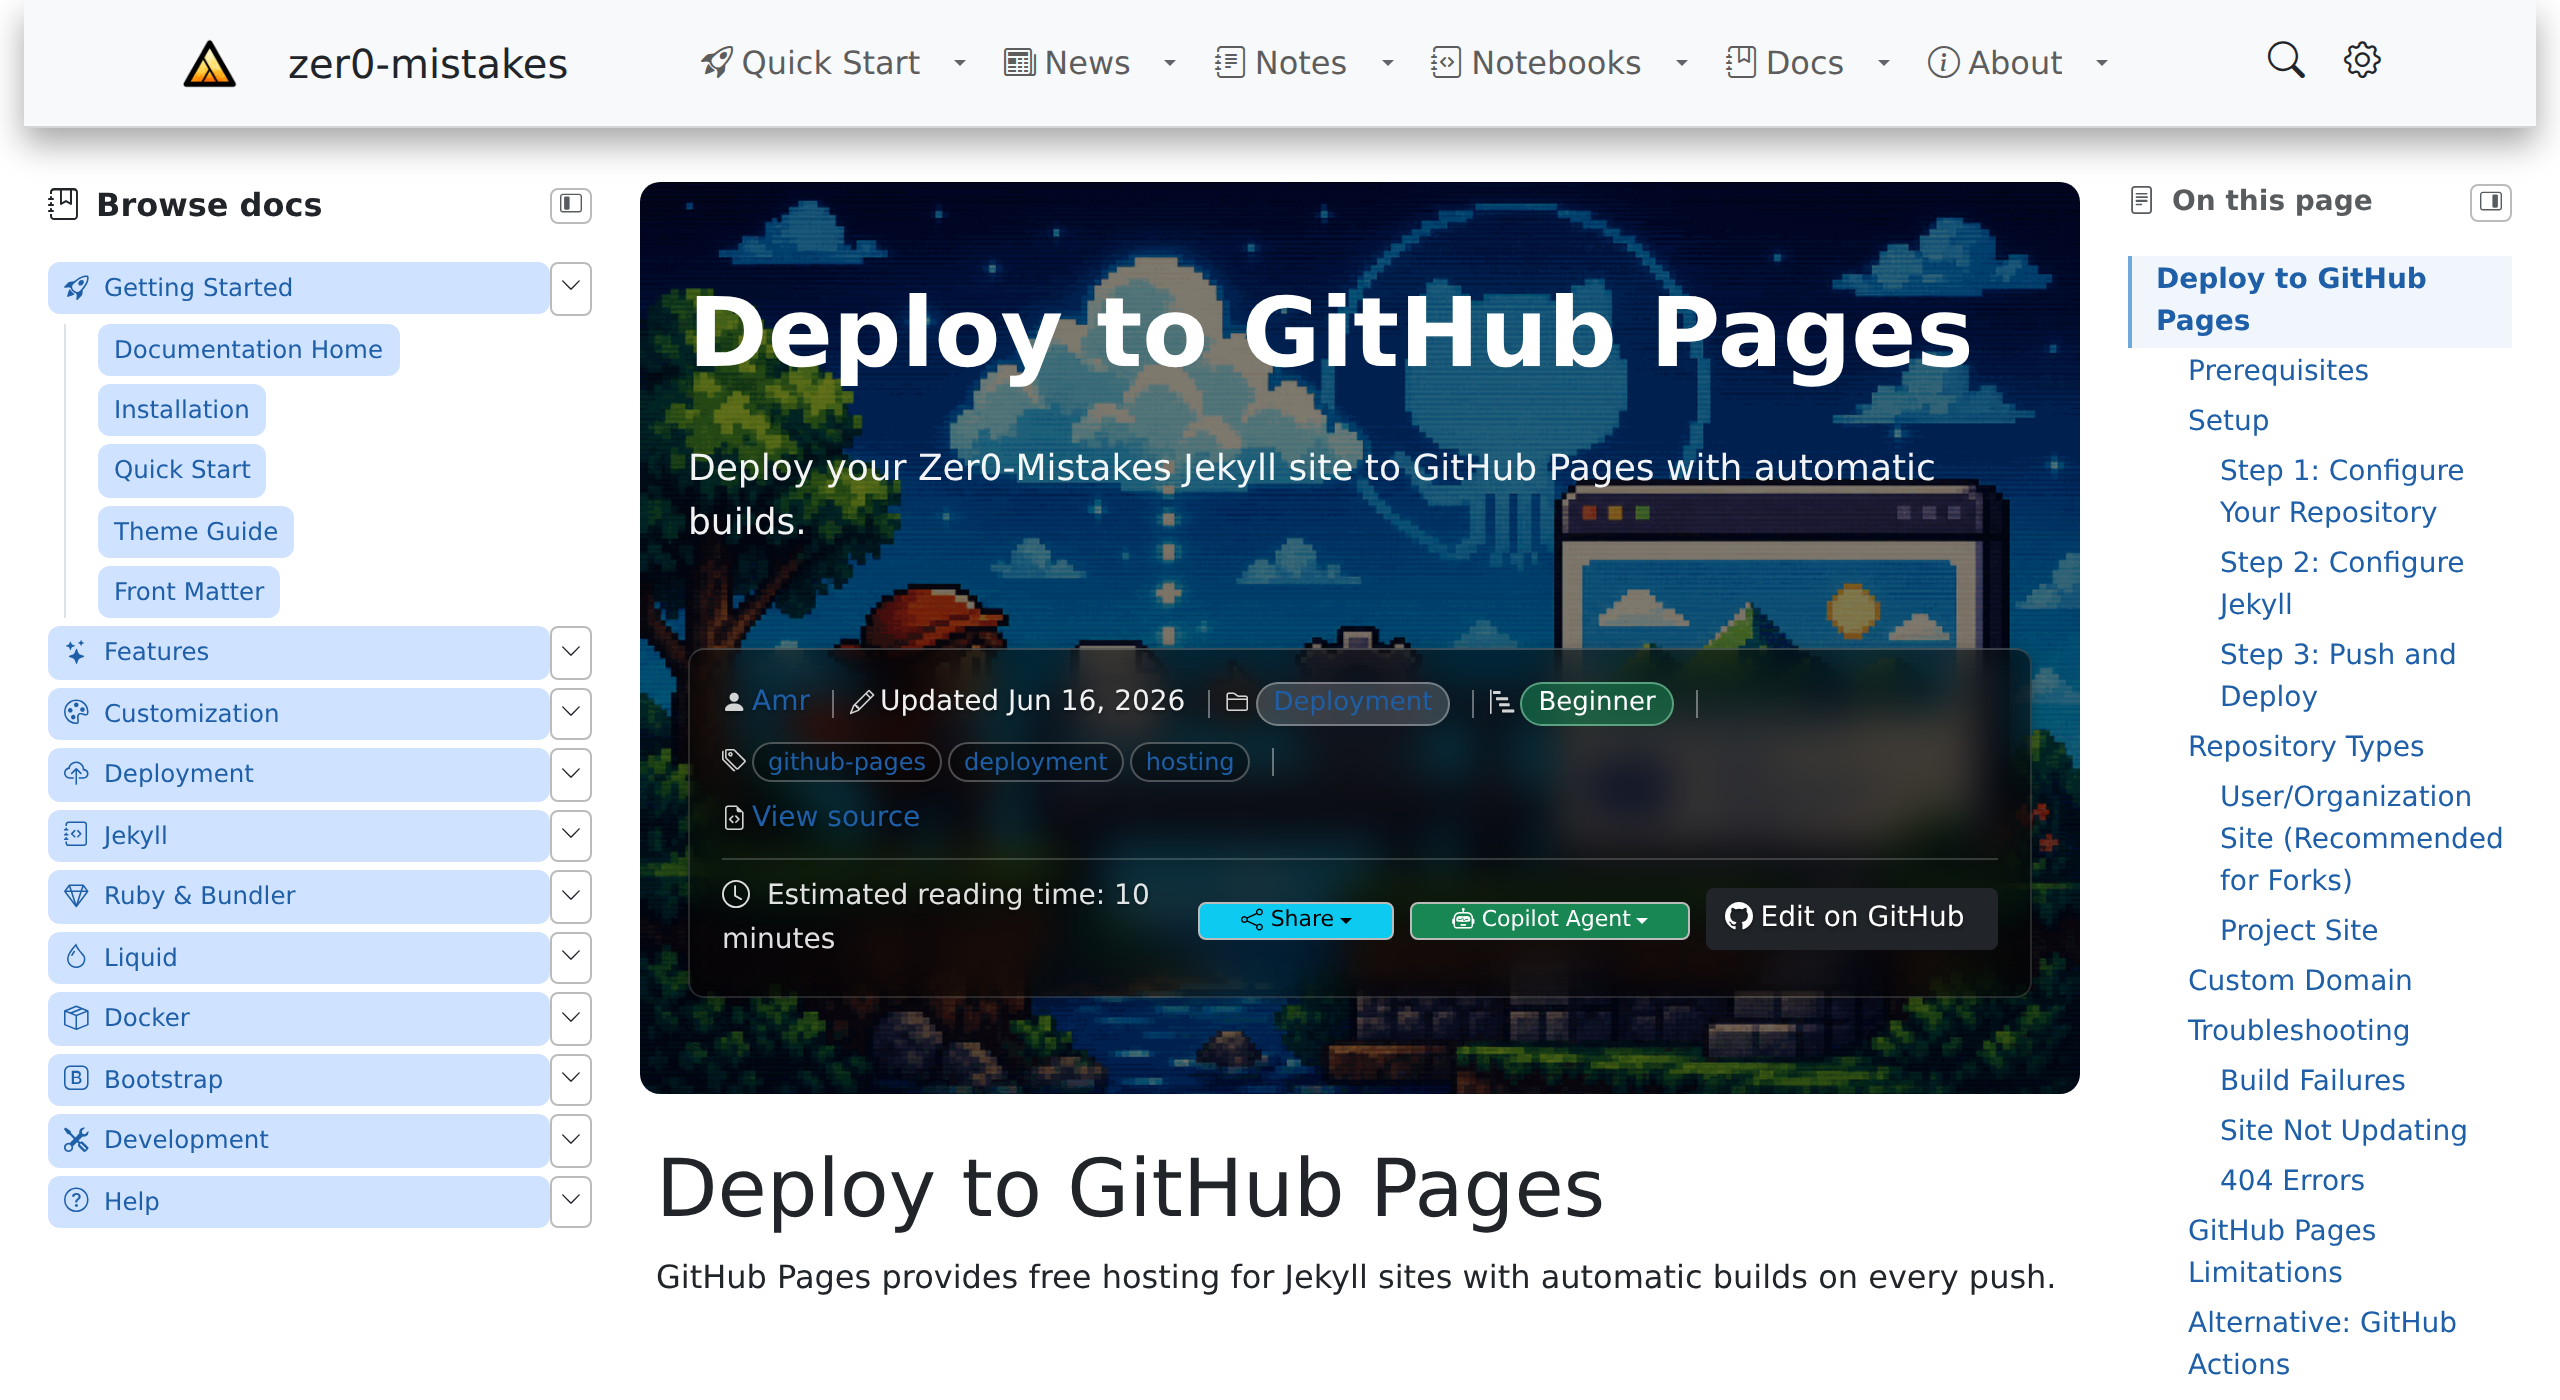Expand the Jekyll section chevron

[571, 836]
